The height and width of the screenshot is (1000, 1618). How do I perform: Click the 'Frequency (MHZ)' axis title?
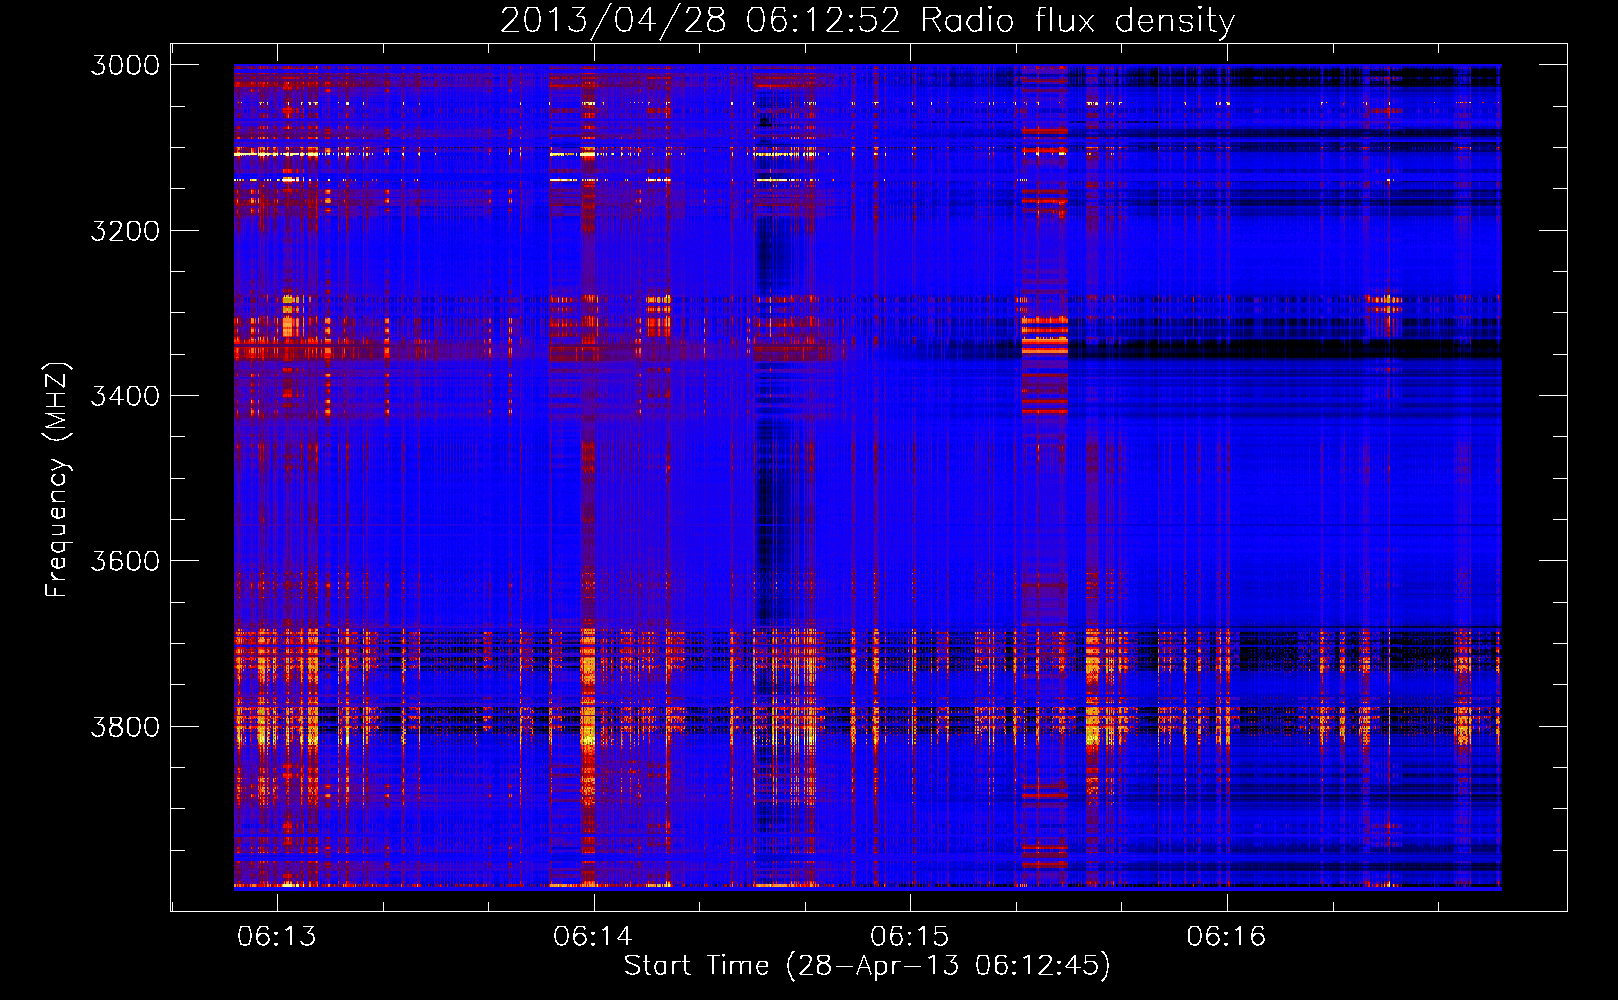[x=57, y=480]
